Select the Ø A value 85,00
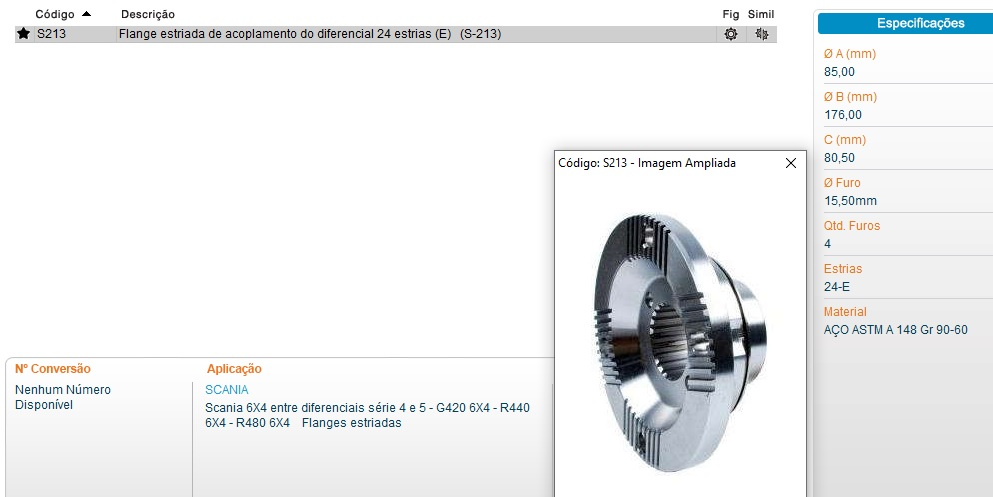The image size is (993, 497). pyautogui.click(x=839, y=72)
